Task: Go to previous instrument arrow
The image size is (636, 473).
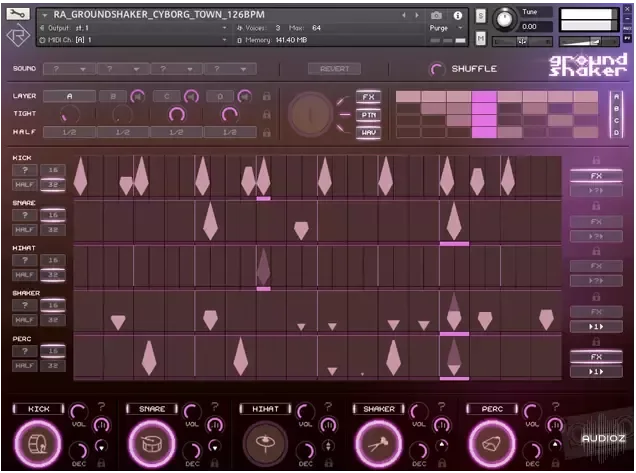Action: click(404, 15)
